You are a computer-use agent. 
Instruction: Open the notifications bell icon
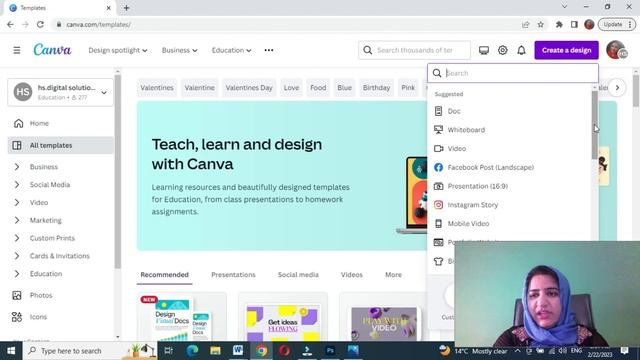(521, 50)
